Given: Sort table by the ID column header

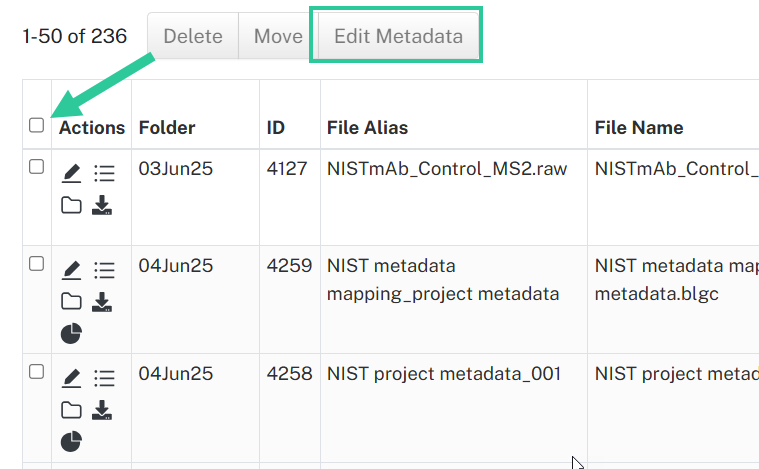Looking at the screenshot, I should (275, 128).
